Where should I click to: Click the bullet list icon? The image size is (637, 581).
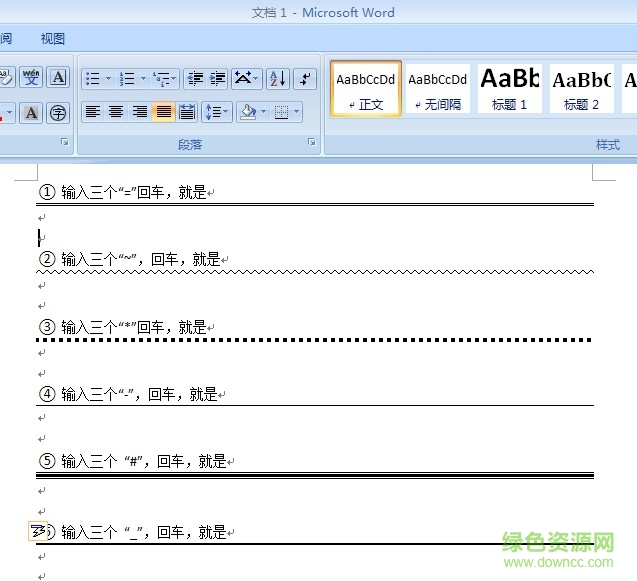92,78
